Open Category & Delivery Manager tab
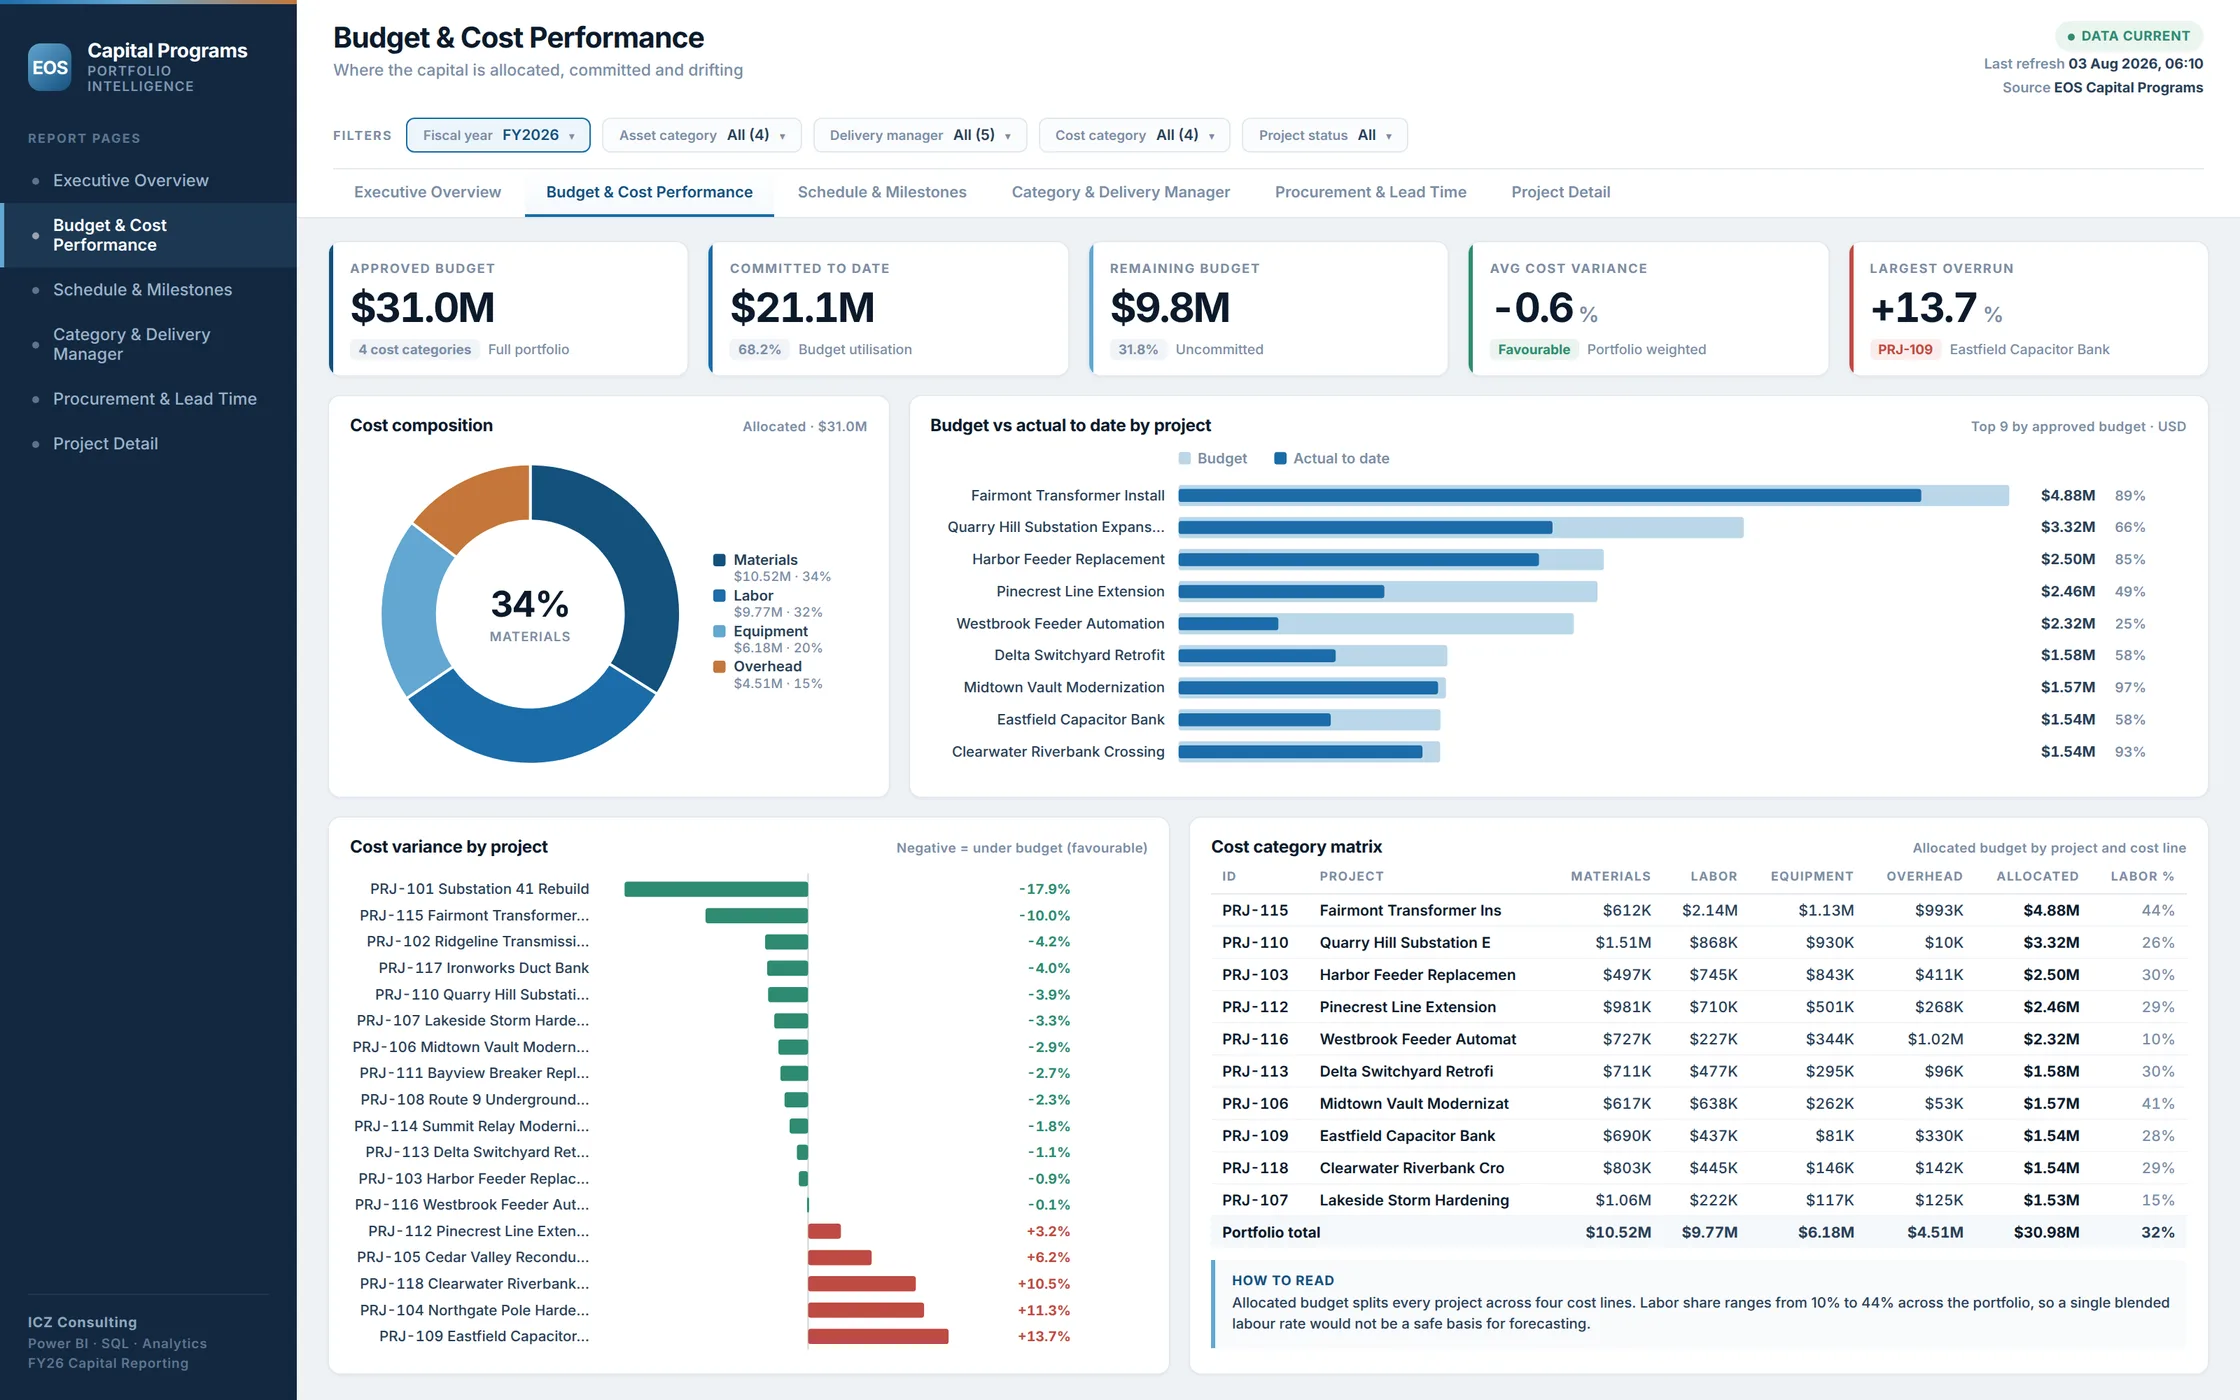 coord(1120,192)
